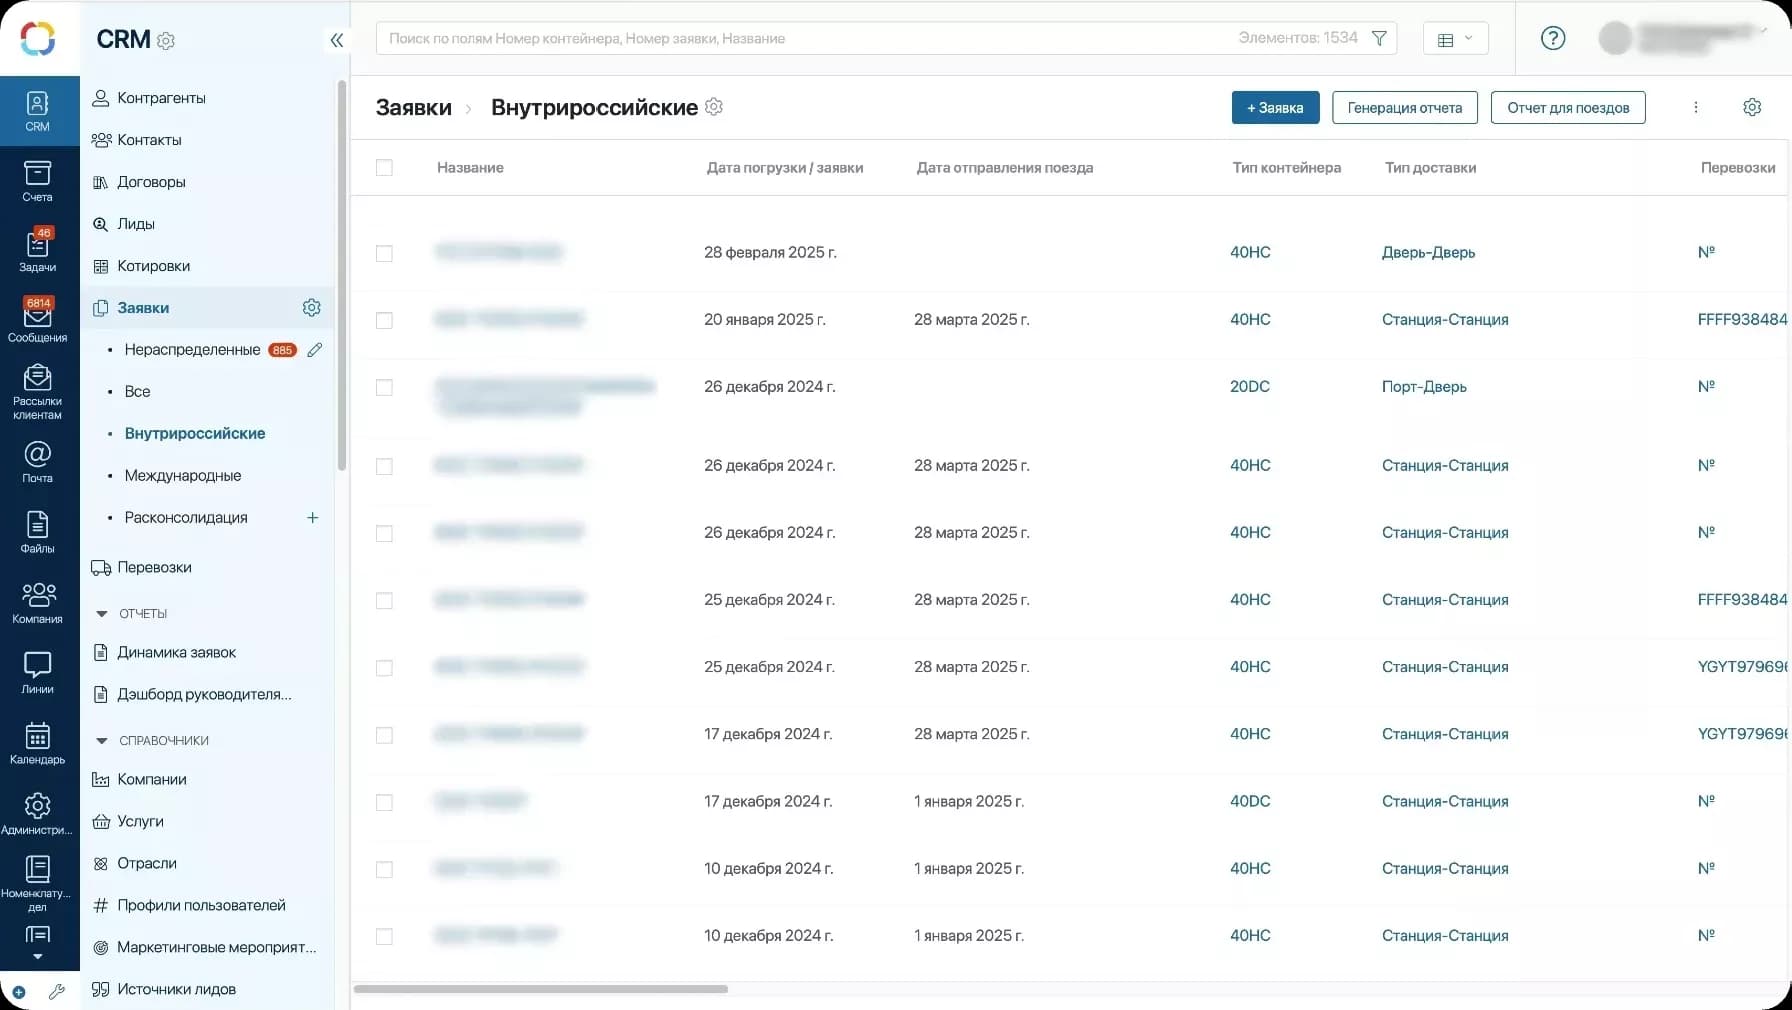
Task: Open gear settings beside Заявки sidebar item
Action: coord(311,308)
